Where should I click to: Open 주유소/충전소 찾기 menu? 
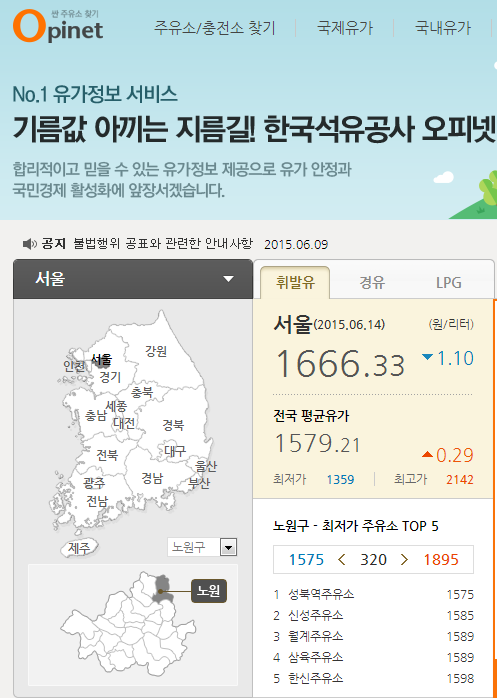click(x=215, y=28)
